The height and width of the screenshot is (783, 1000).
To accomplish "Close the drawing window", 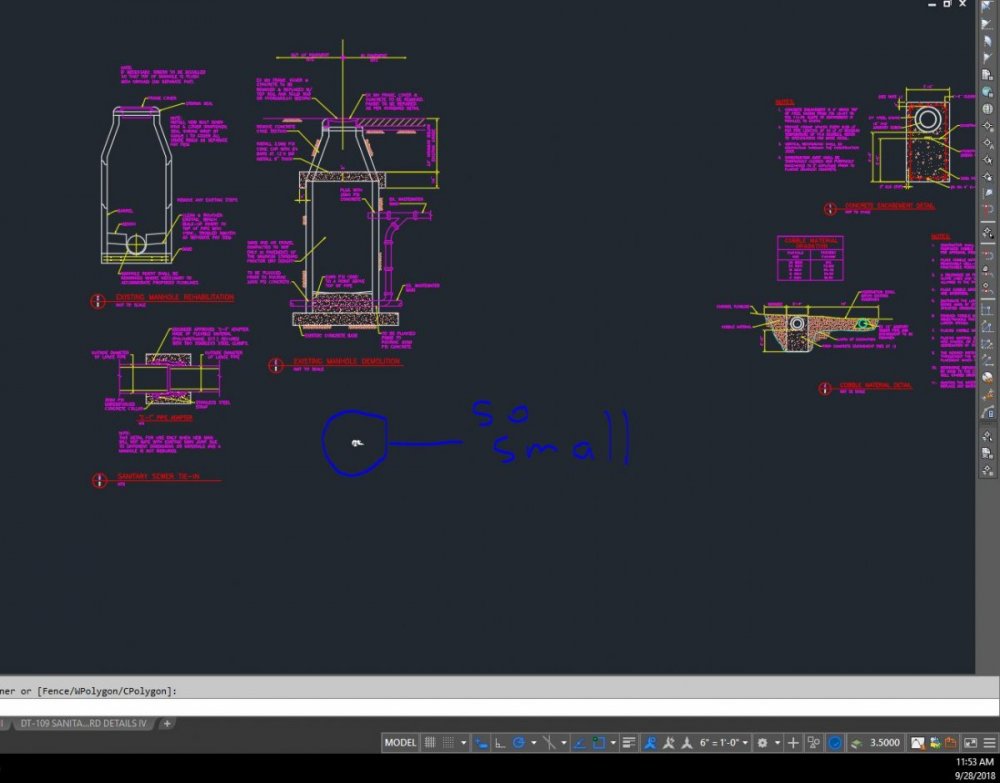I will [x=962, y=4].
